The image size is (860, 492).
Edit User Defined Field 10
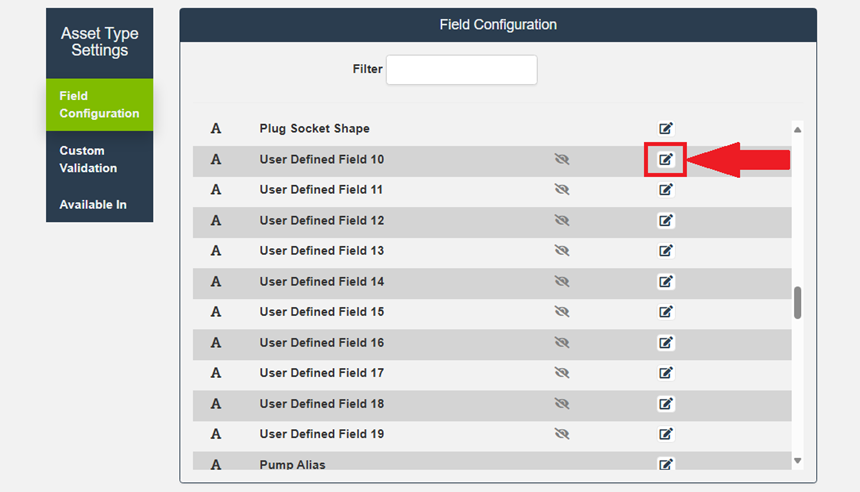point(666,160)
